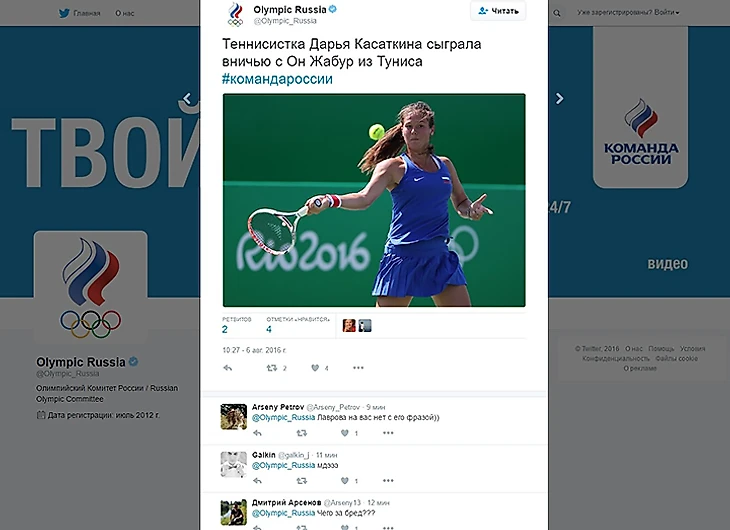The height and width of the screenshot is (530, 730).
Task: Open more options on Galkin's comment
Action: click(388, 481)
